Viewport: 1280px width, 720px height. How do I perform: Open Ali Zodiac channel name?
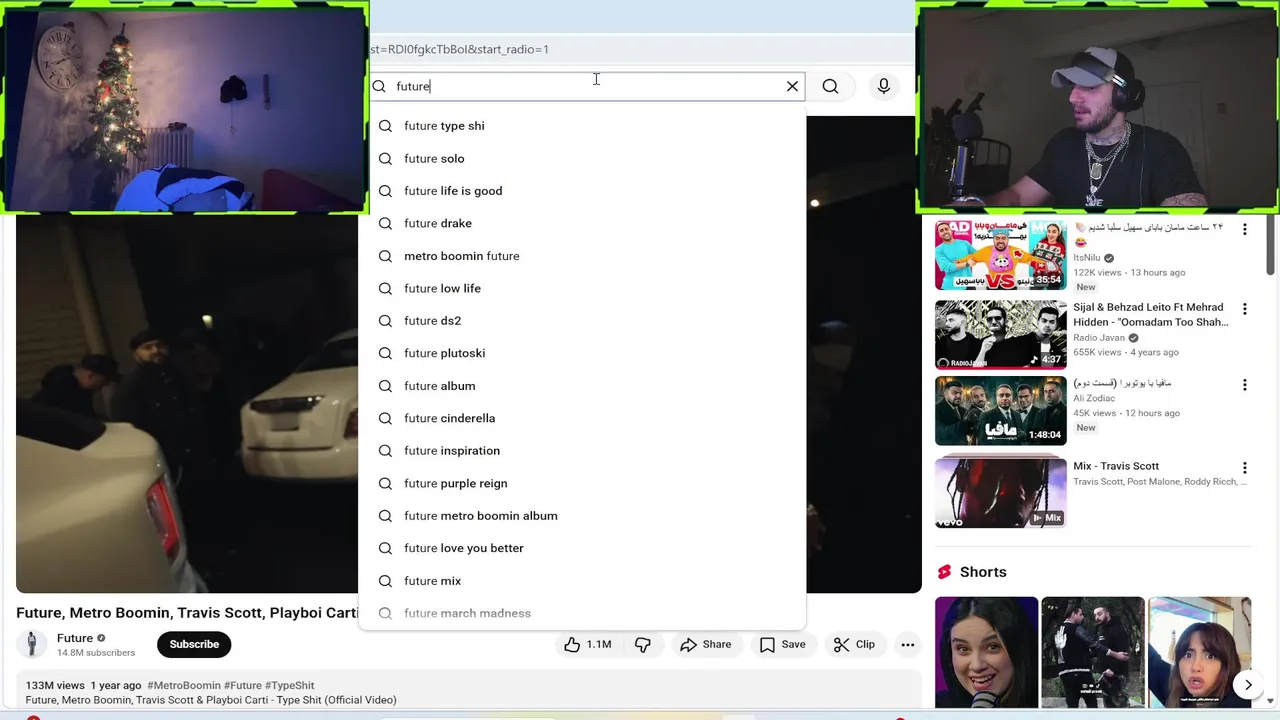point(1094,398)
